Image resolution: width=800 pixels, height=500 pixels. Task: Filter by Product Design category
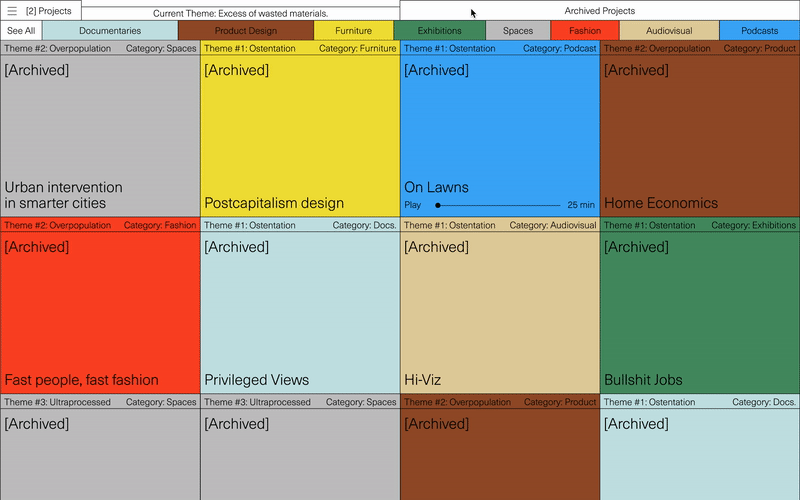point(245,31)
